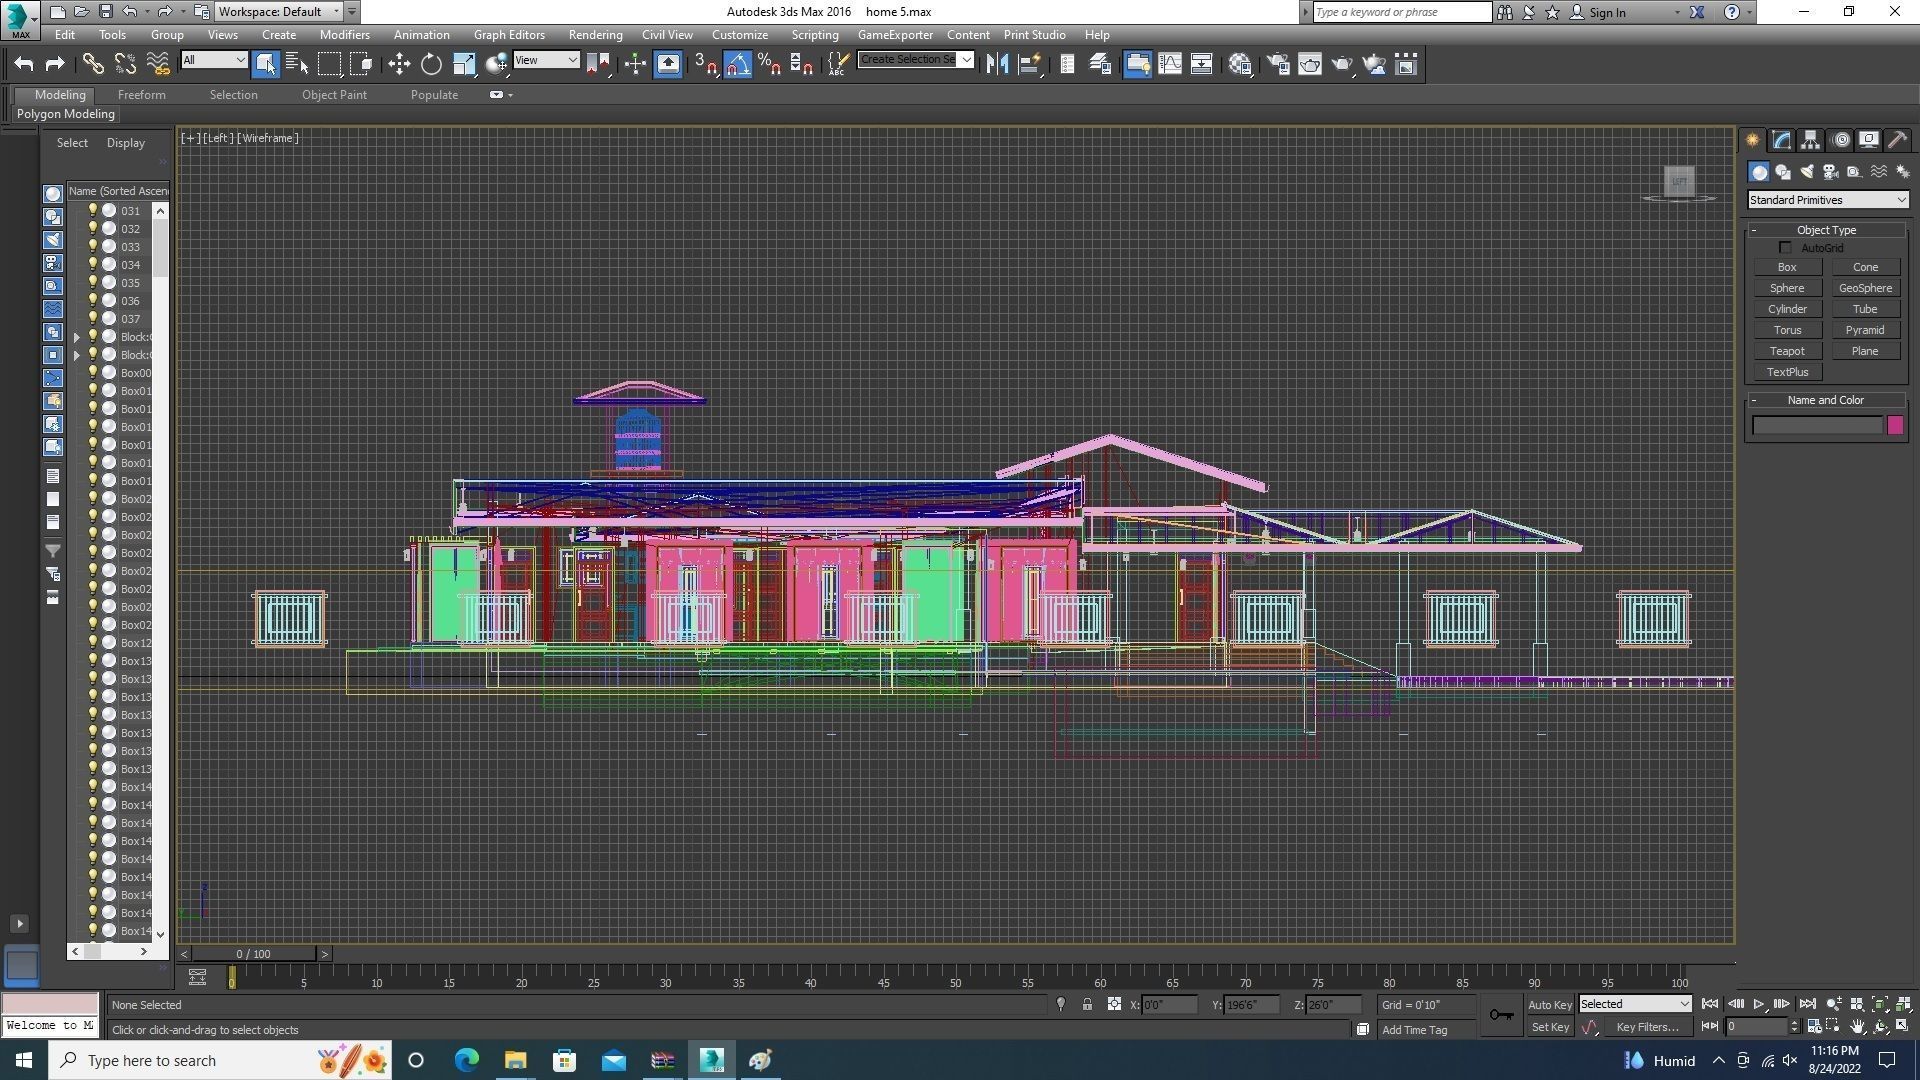Switch to the Freeform ribbon tab
Image resolution: width=1920 pixels, height=1080 pixels.
pyautogui.click(x=141, y=95)
